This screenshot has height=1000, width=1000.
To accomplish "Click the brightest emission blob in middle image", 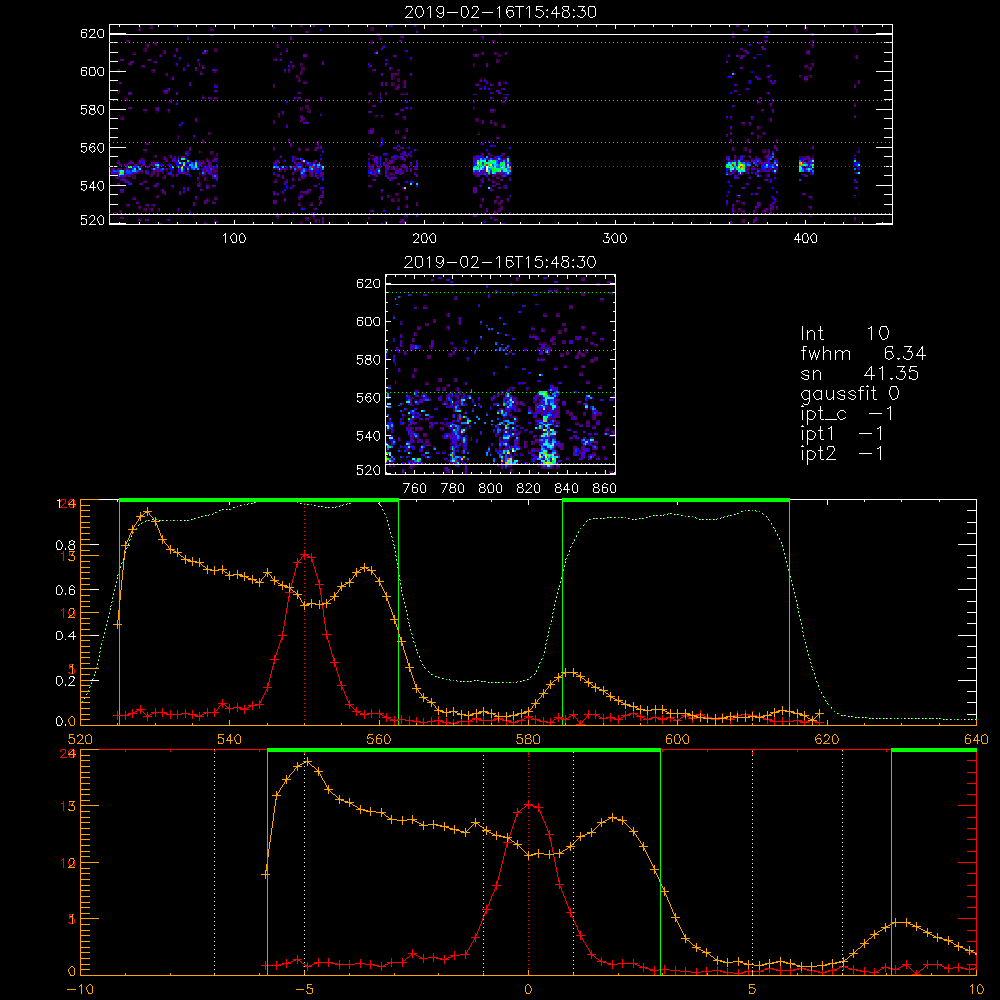I will coord(547,427).
